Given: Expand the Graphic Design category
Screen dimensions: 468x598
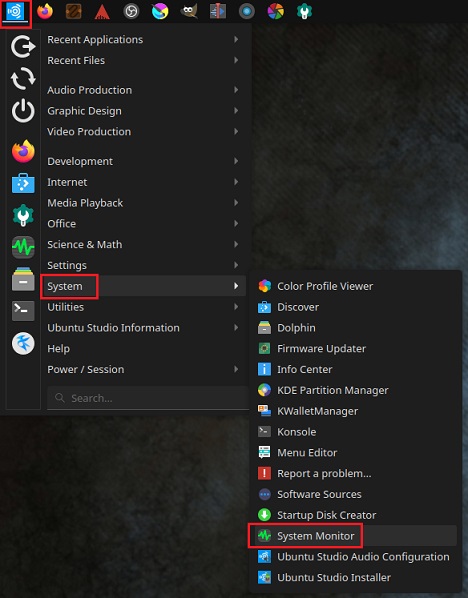Looking at the screenshot, I should point(143,111).
